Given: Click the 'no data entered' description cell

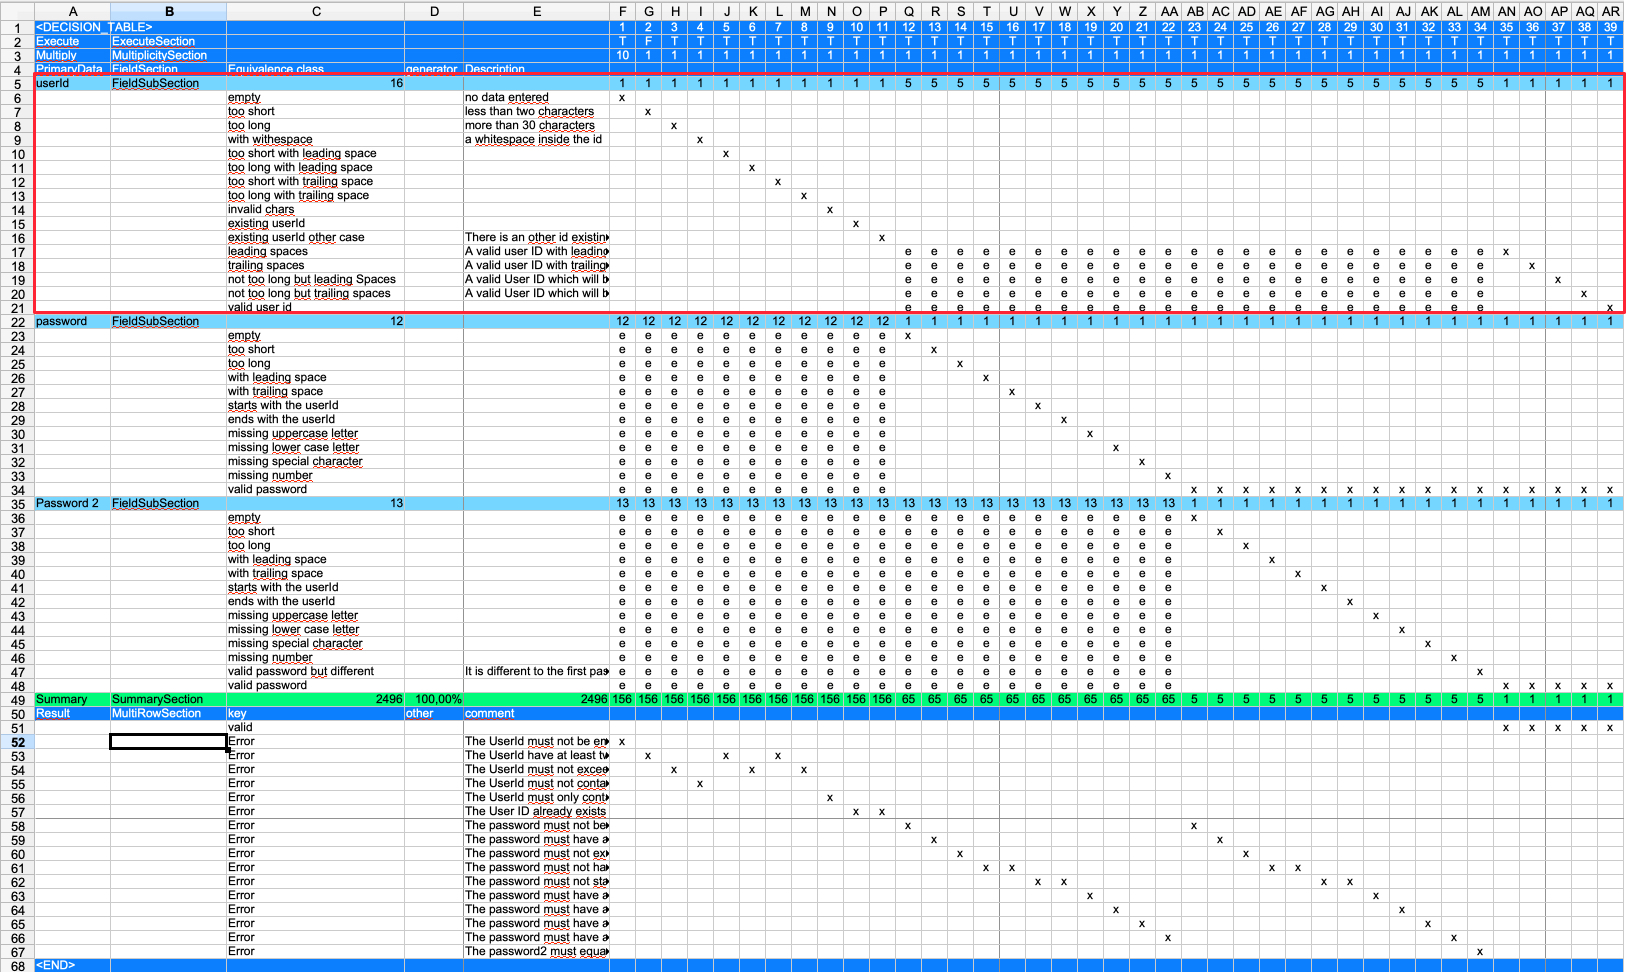Looking at the screenshot, I should (x=536, y=97).
